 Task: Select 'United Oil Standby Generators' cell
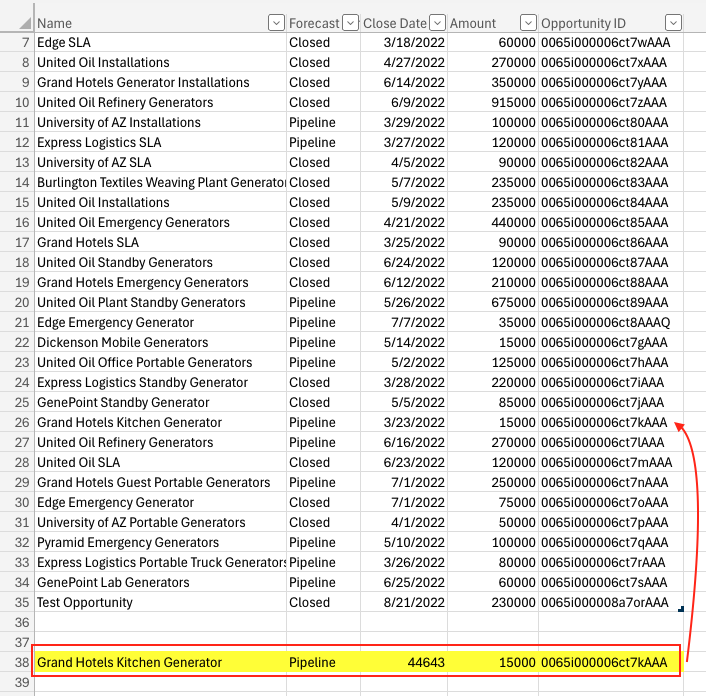[160, 262]
